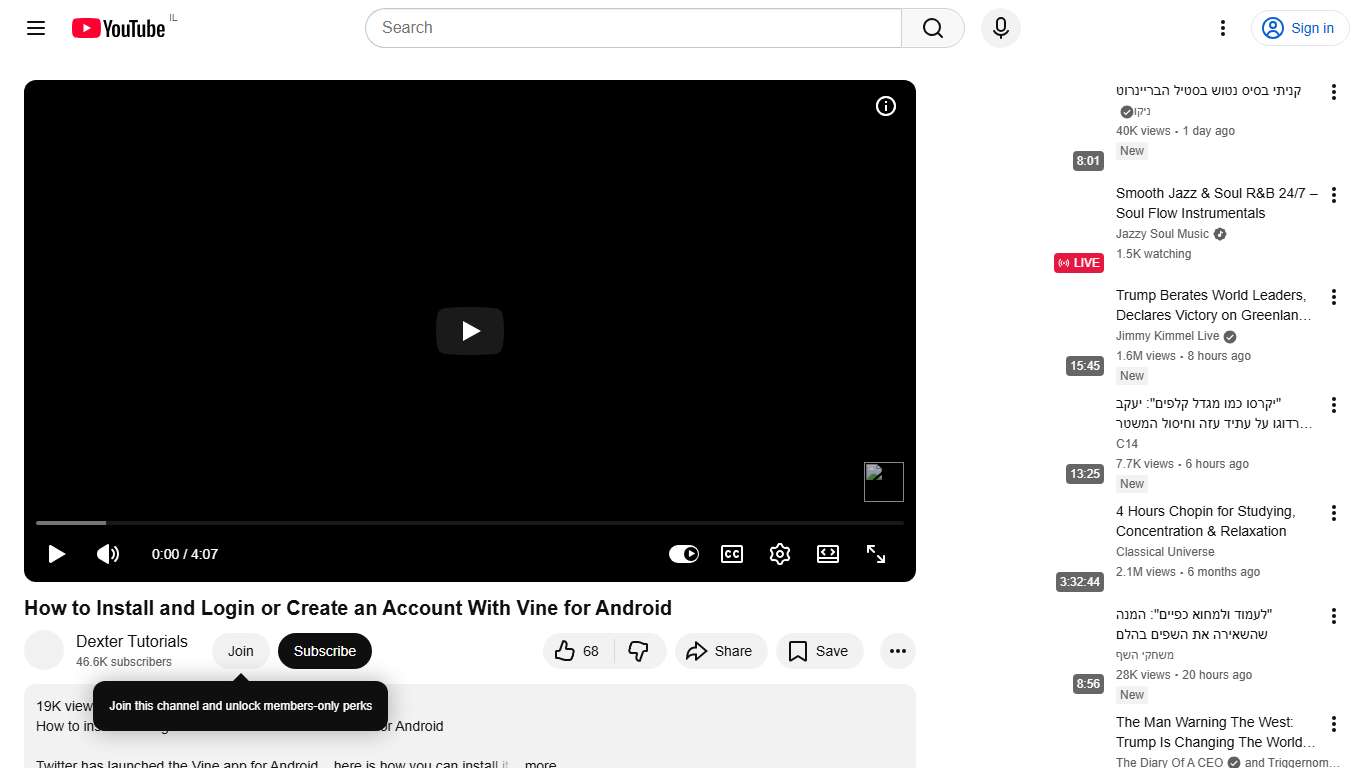Enter fullscreen mode
This screenshot has width=1366, height=768.
(x=876, y=553)
